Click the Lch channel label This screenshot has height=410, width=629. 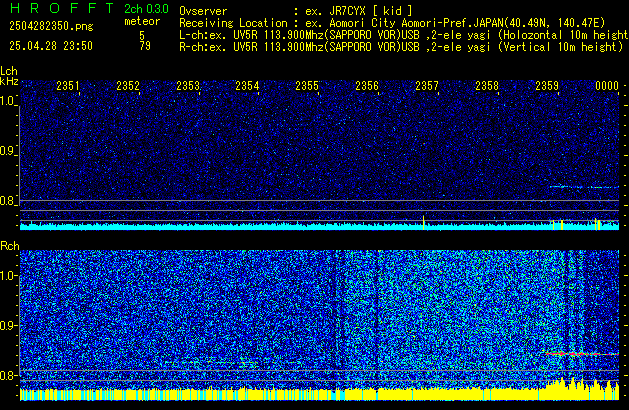coord(9,71)
